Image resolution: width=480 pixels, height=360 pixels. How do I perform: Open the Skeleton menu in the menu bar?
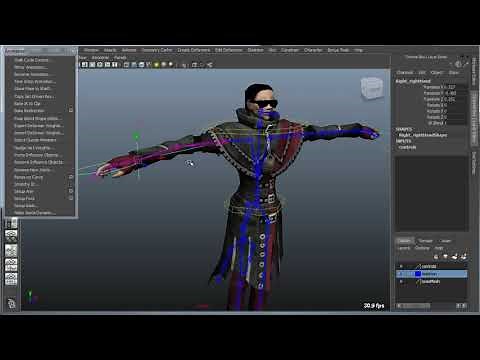(x=255, y=50)
